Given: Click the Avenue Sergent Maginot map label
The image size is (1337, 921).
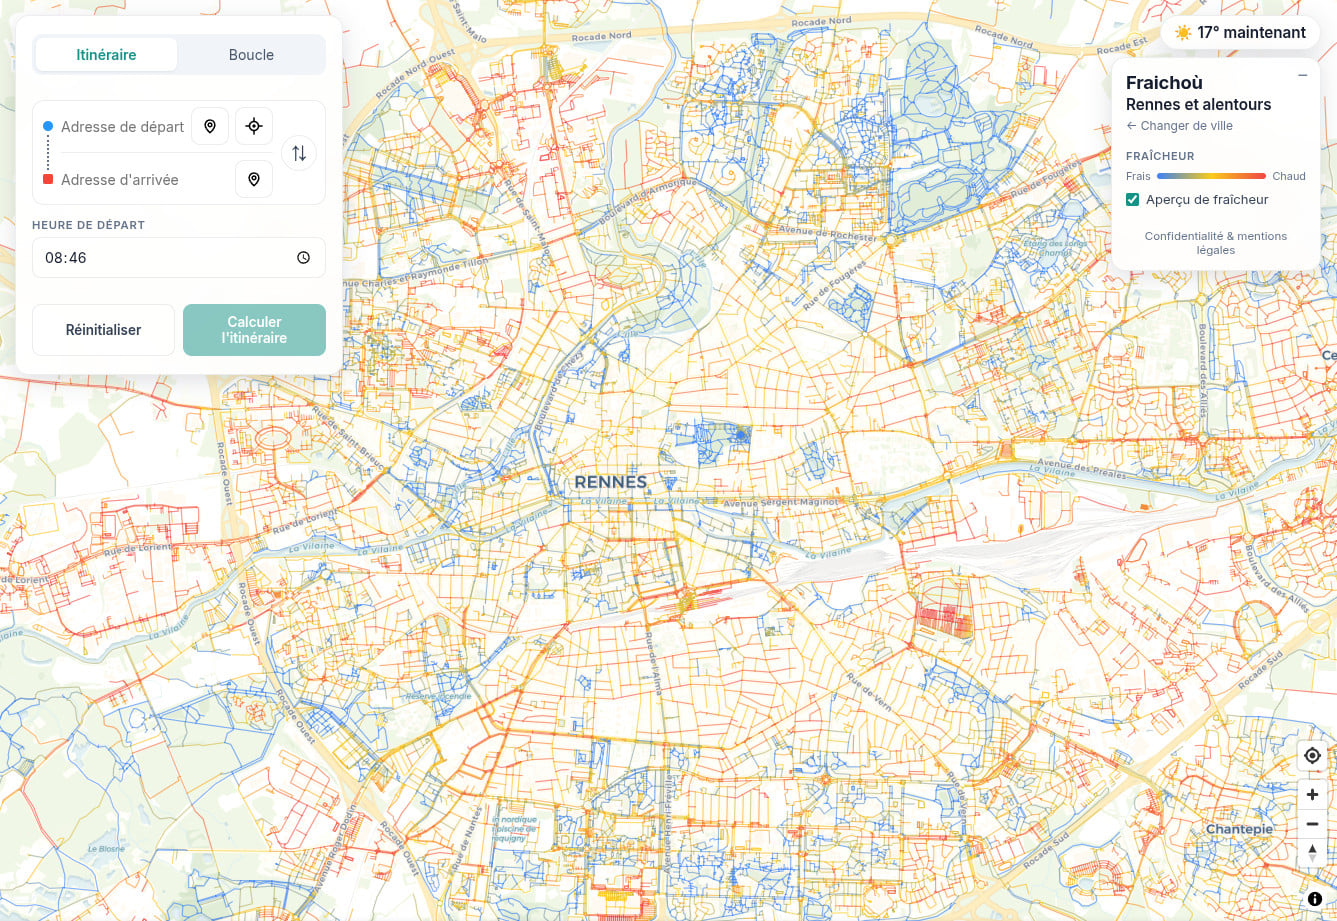Looking at the screenshot, I should 783,503.
